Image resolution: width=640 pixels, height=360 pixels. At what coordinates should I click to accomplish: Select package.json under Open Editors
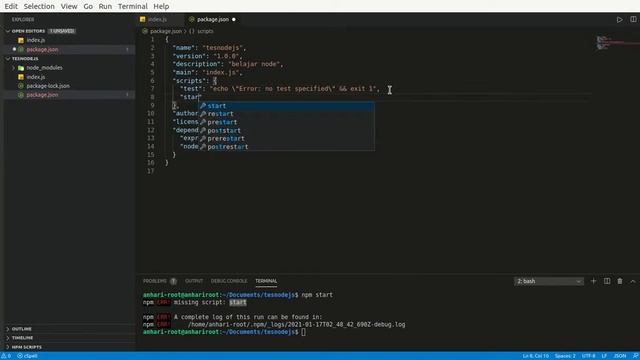(x=42, y=49)
